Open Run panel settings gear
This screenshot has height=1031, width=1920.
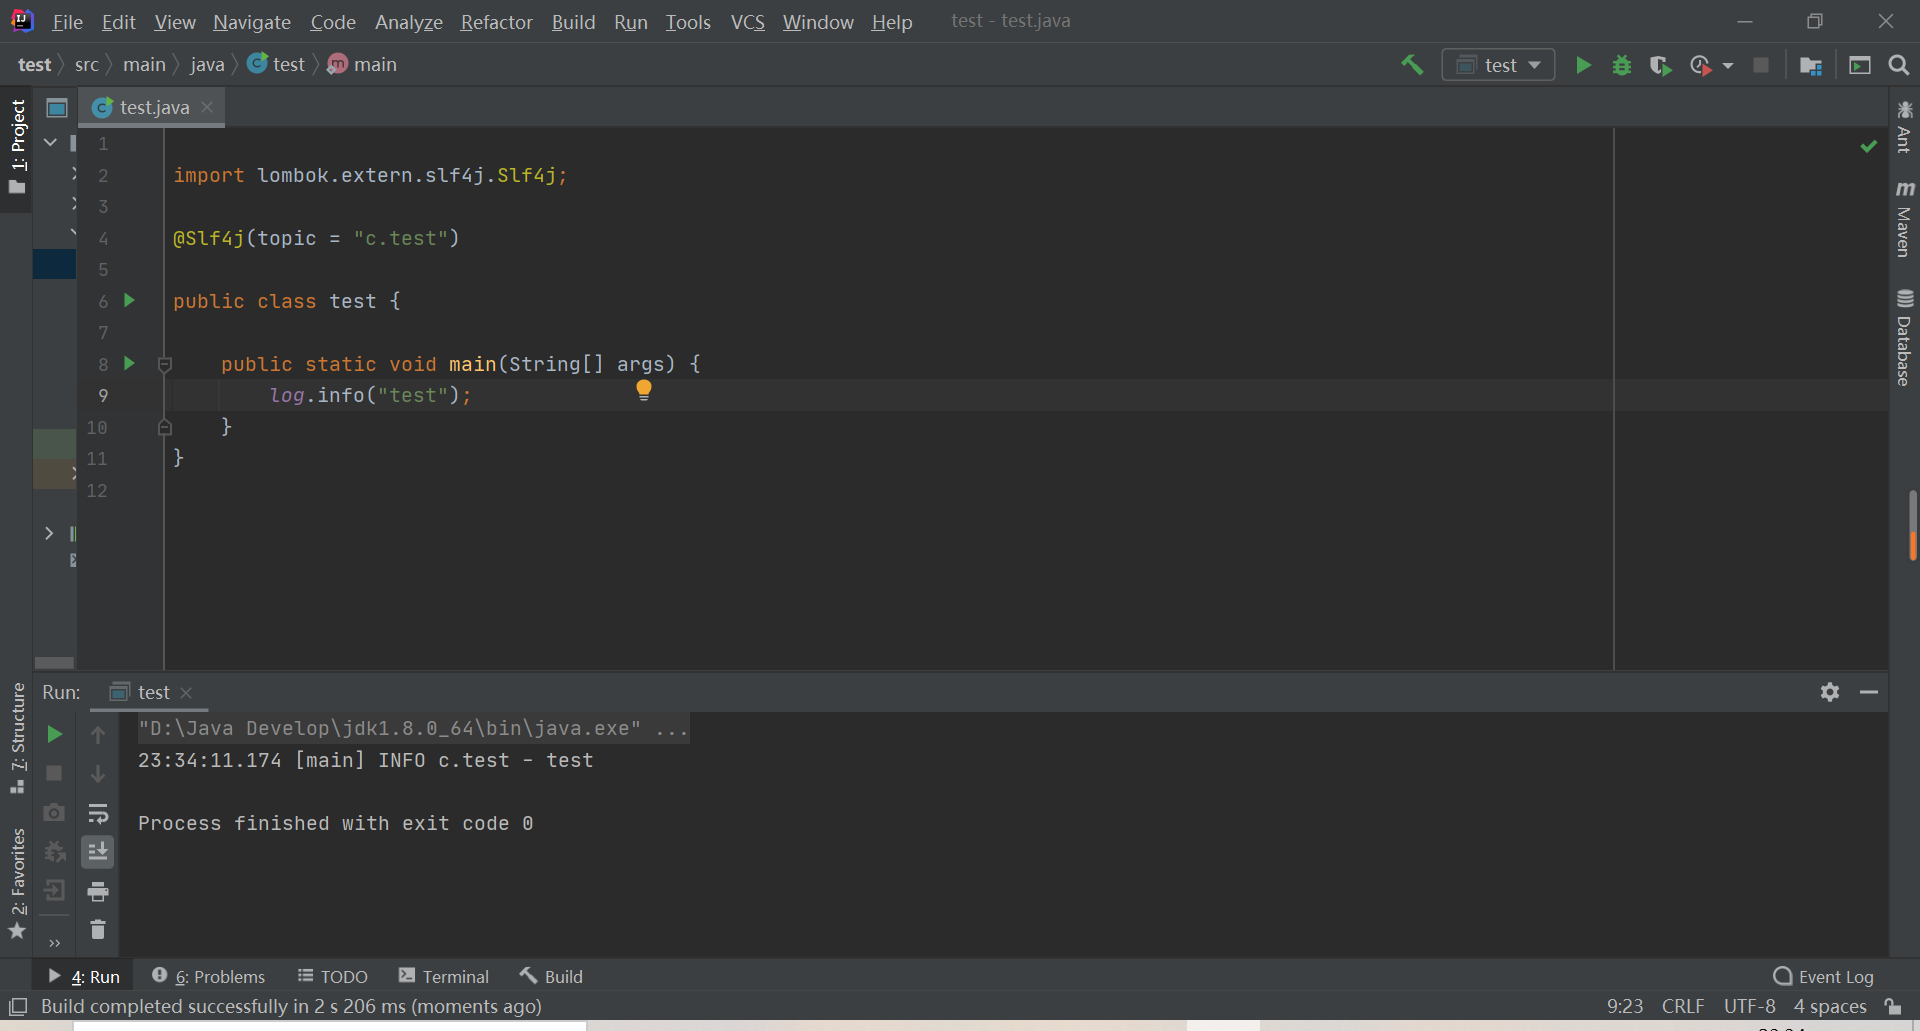pos(1830,692)
